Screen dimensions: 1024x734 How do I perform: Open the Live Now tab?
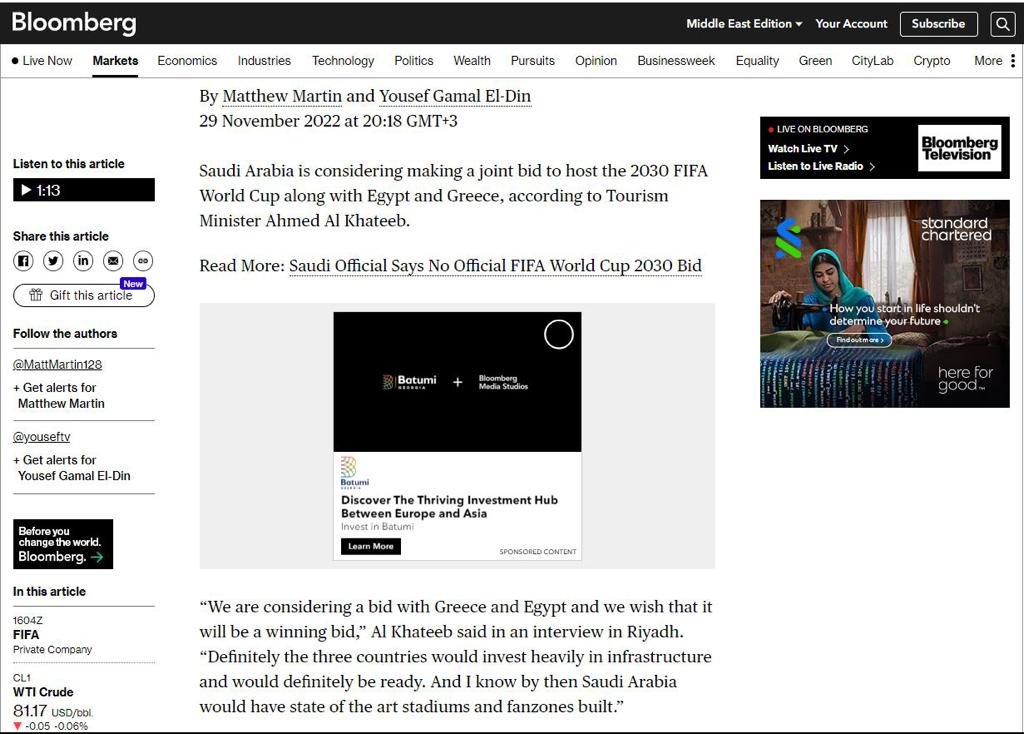click(42, 61)
